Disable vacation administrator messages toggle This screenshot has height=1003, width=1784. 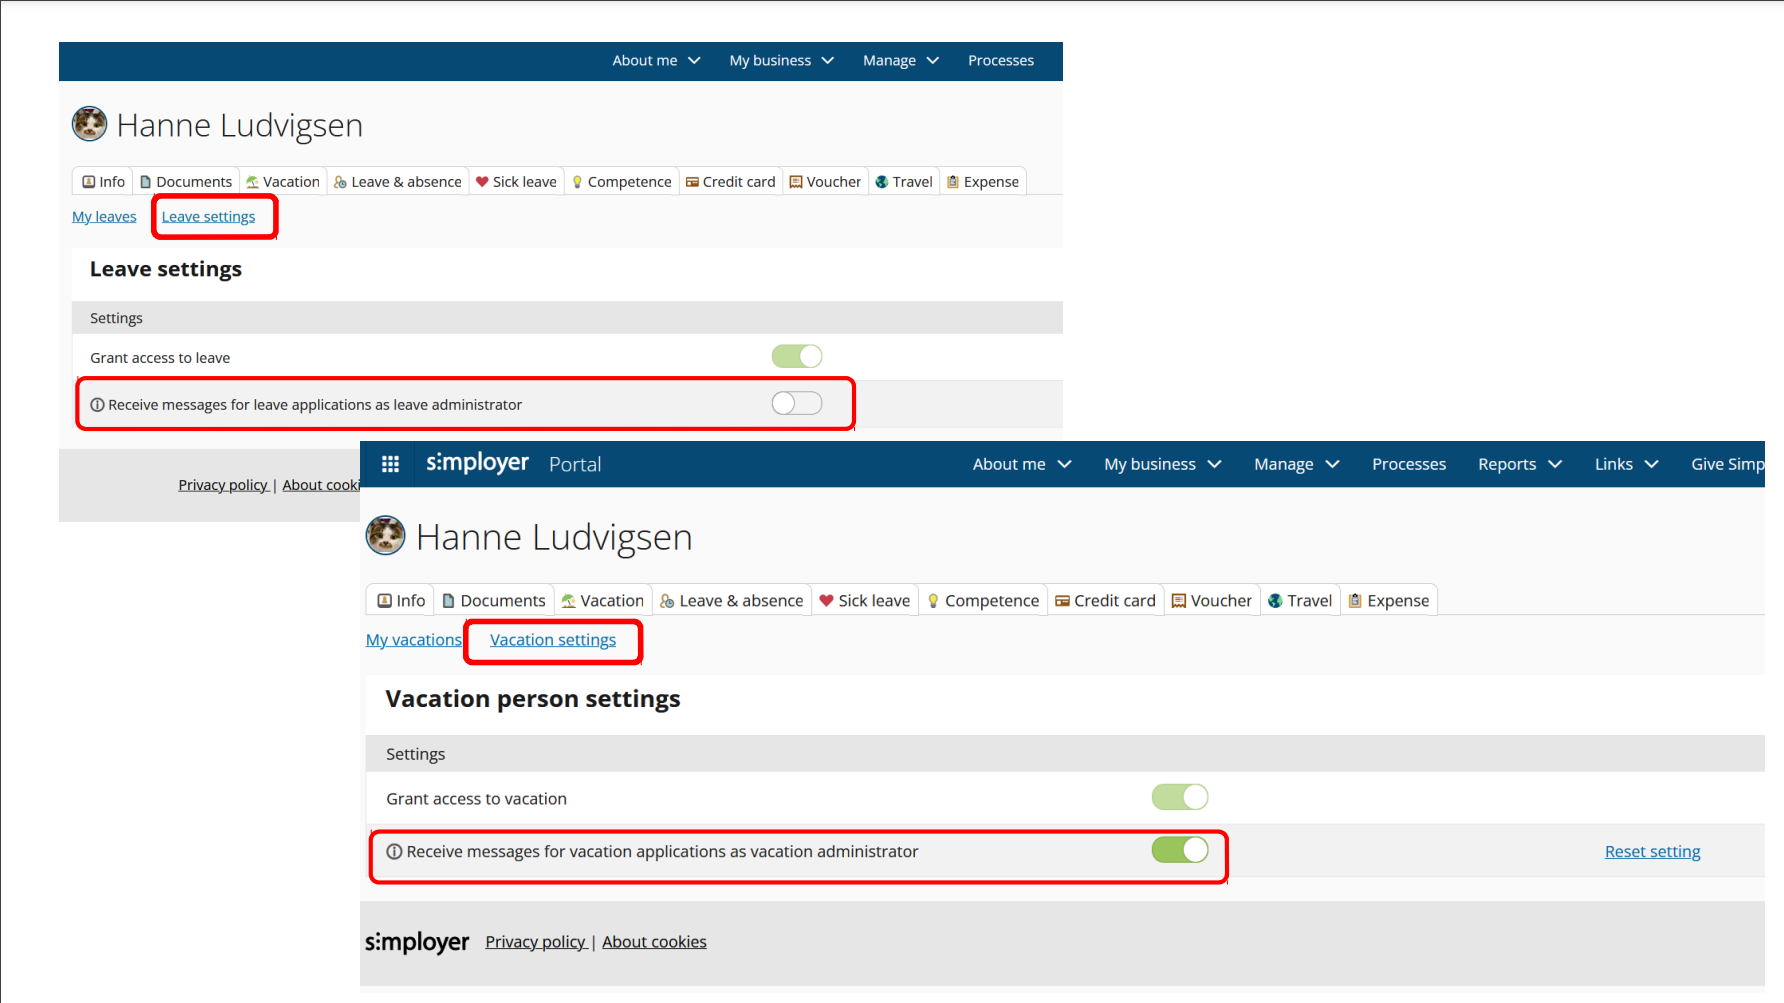click(x=1180, y=850)
